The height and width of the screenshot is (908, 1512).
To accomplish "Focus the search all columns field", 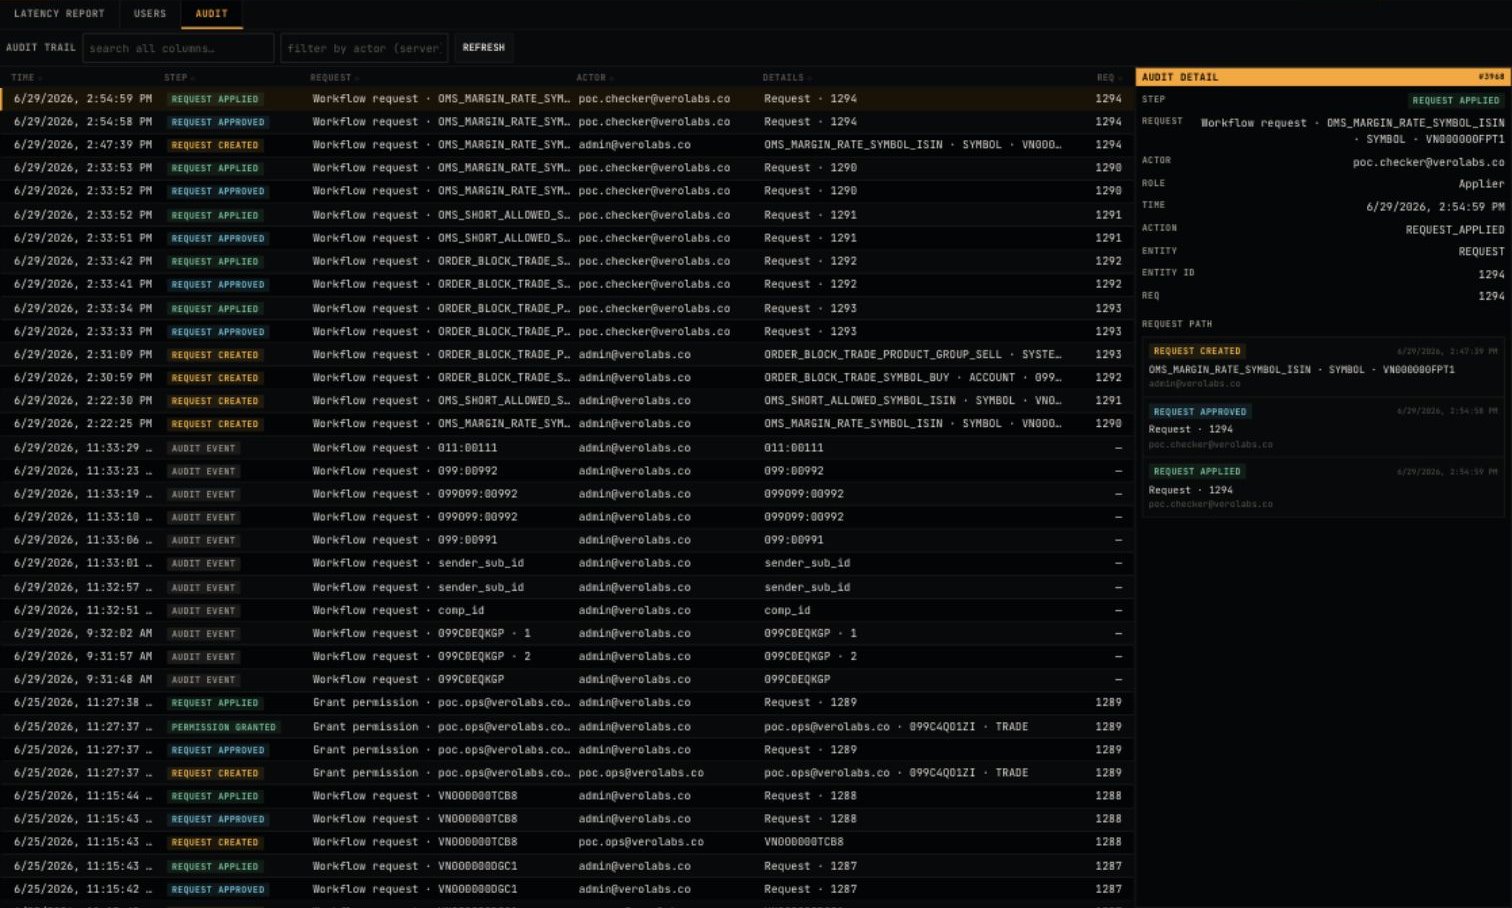I will click(178, 48).
